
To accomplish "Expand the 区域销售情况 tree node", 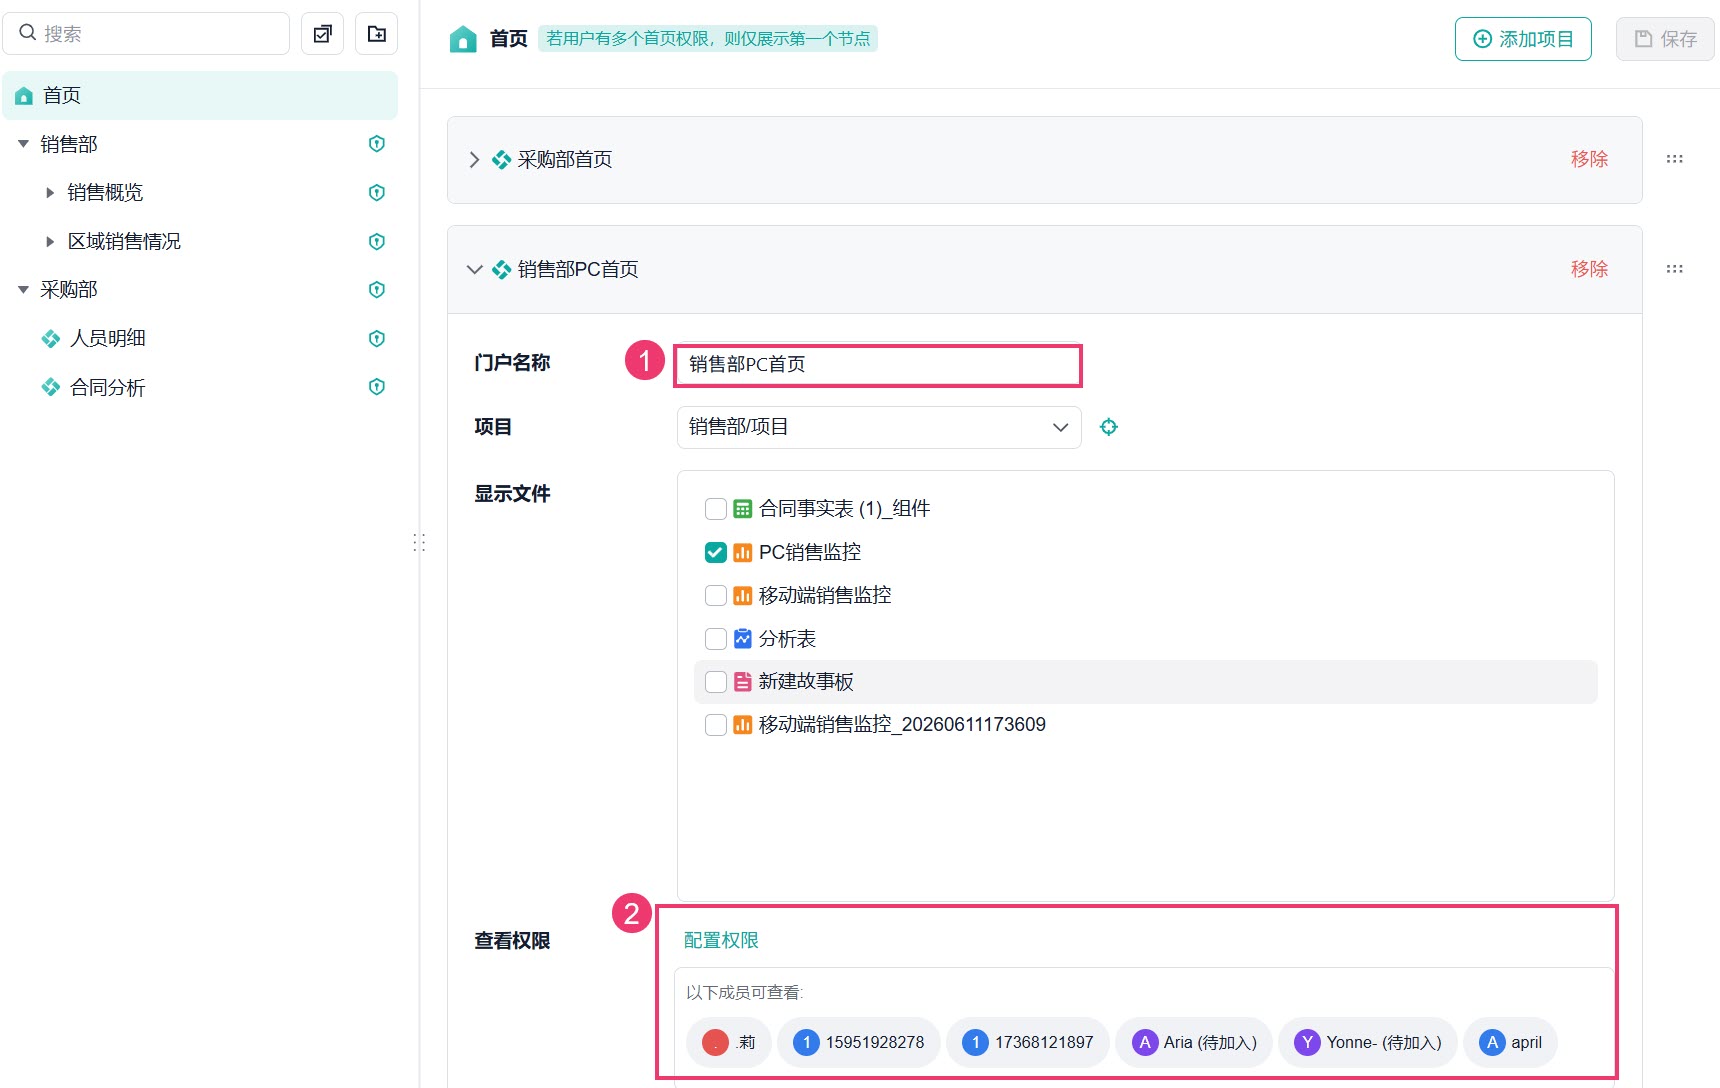I will pyautogui.click(x=50, y=241).
